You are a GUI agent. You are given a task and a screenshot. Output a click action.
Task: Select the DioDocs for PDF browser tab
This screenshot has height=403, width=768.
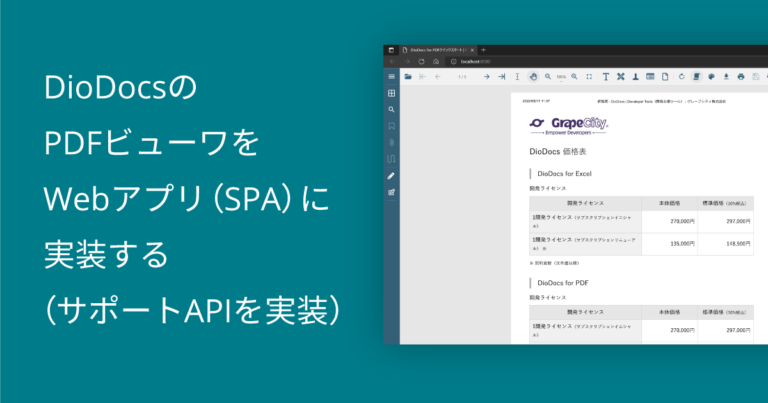point(438,50)
